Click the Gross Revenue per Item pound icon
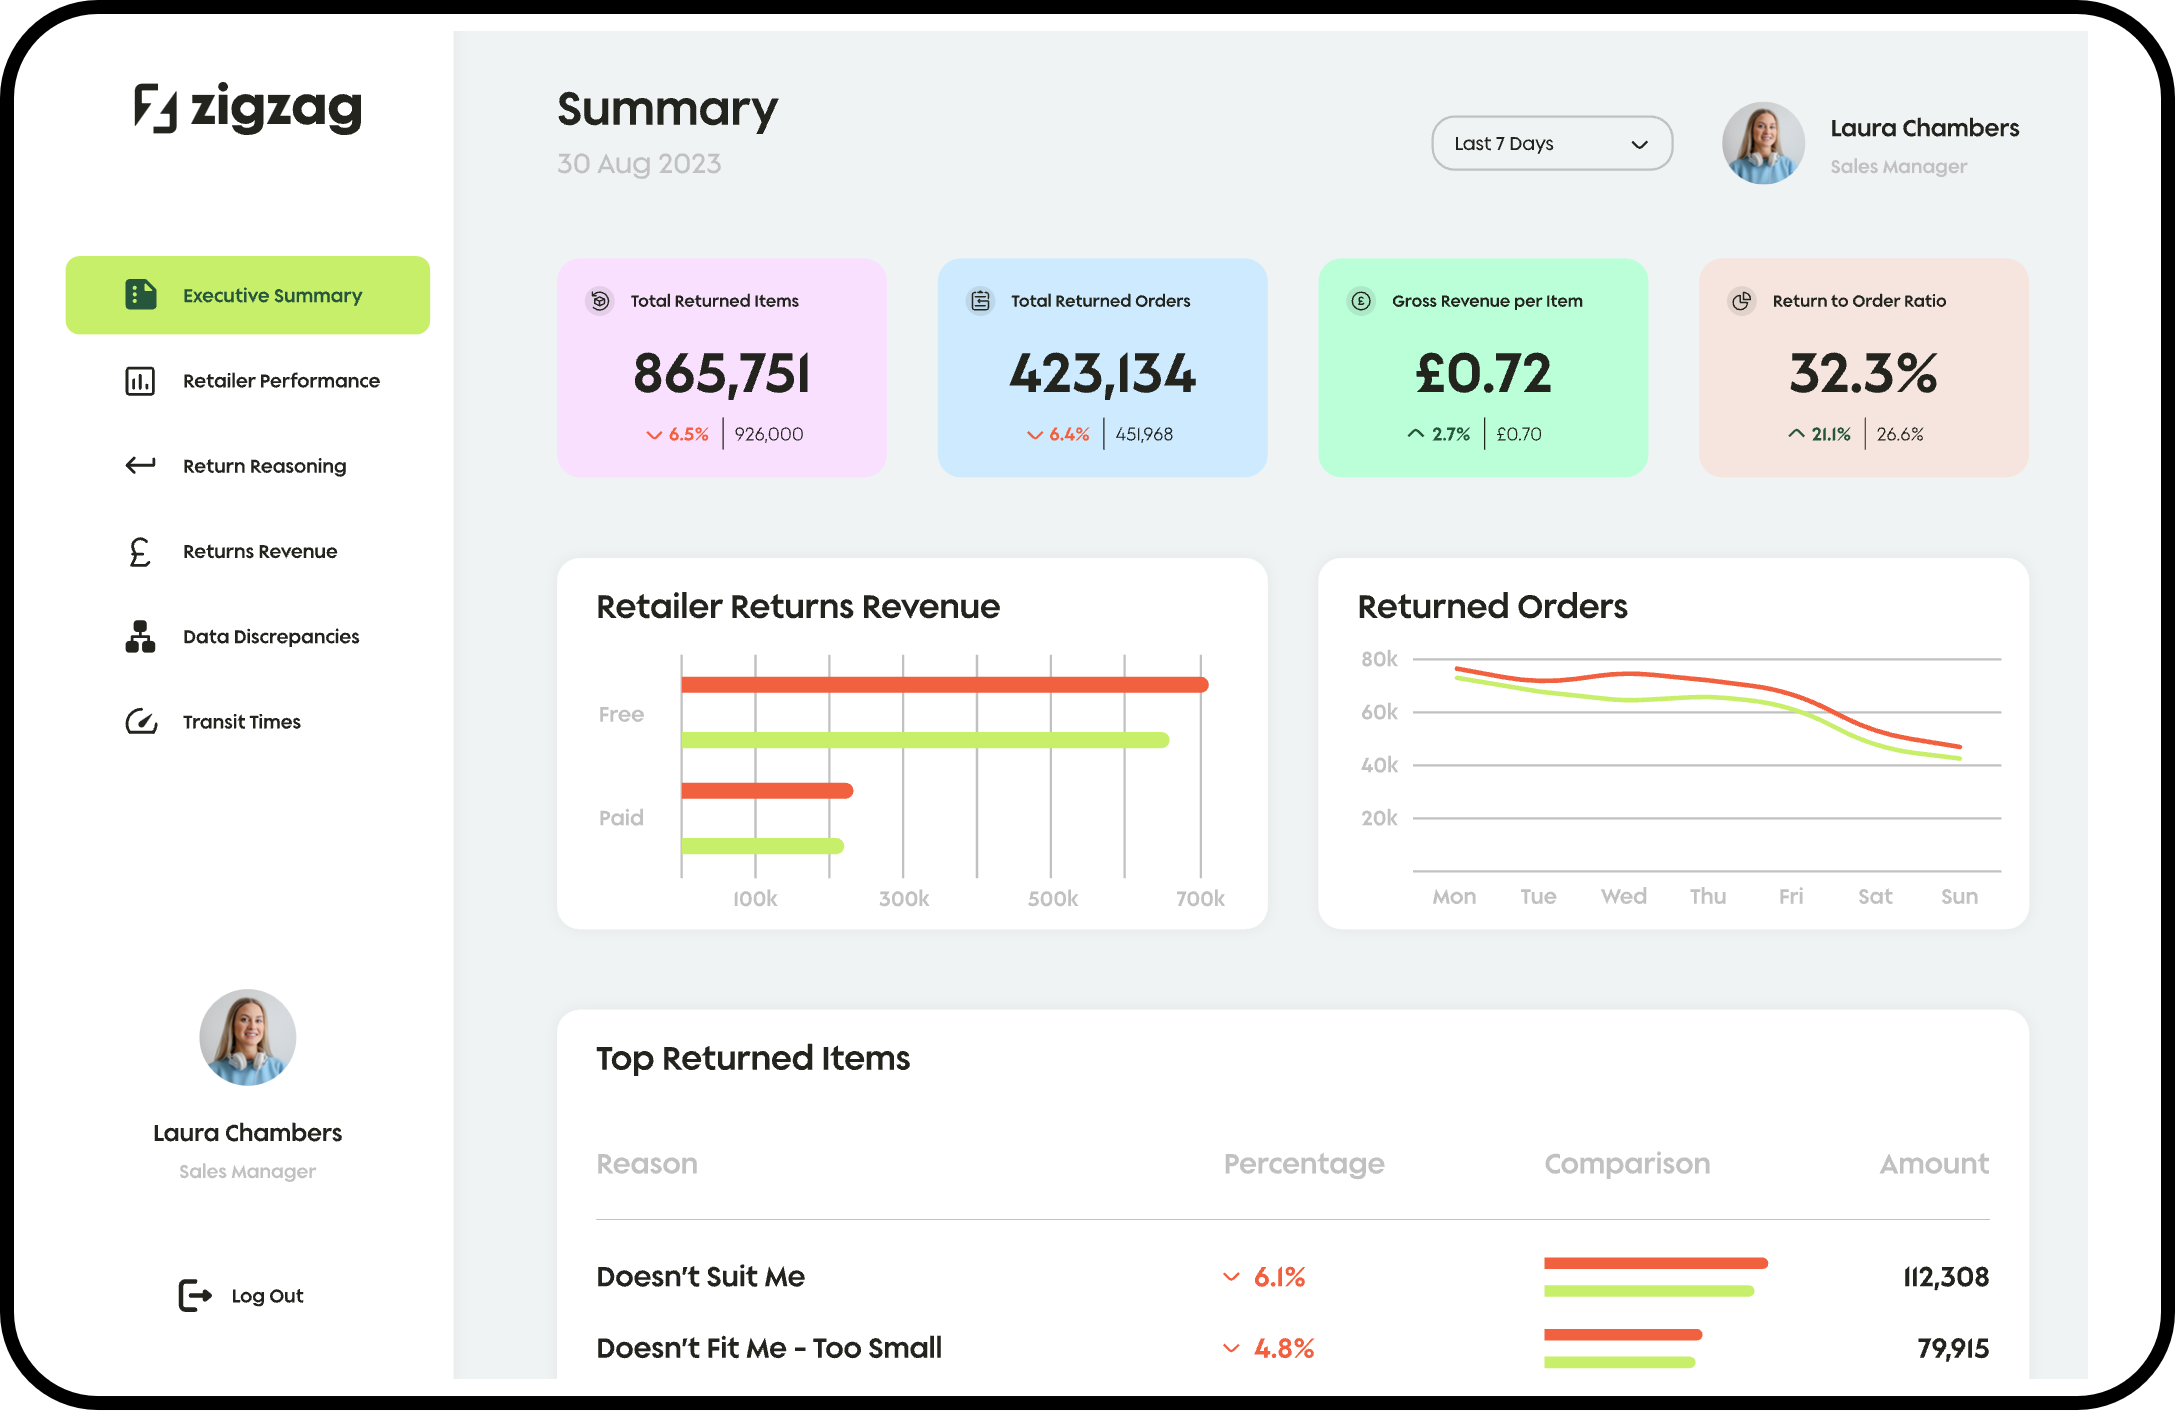2175x1411 pixels. [1361, 301]
